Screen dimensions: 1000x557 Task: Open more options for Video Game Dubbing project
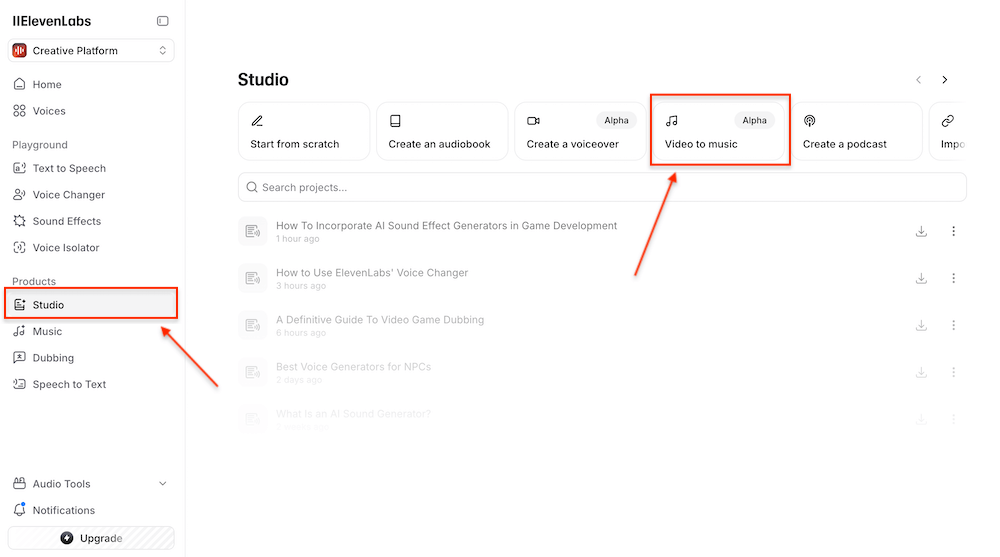(953, 325)
